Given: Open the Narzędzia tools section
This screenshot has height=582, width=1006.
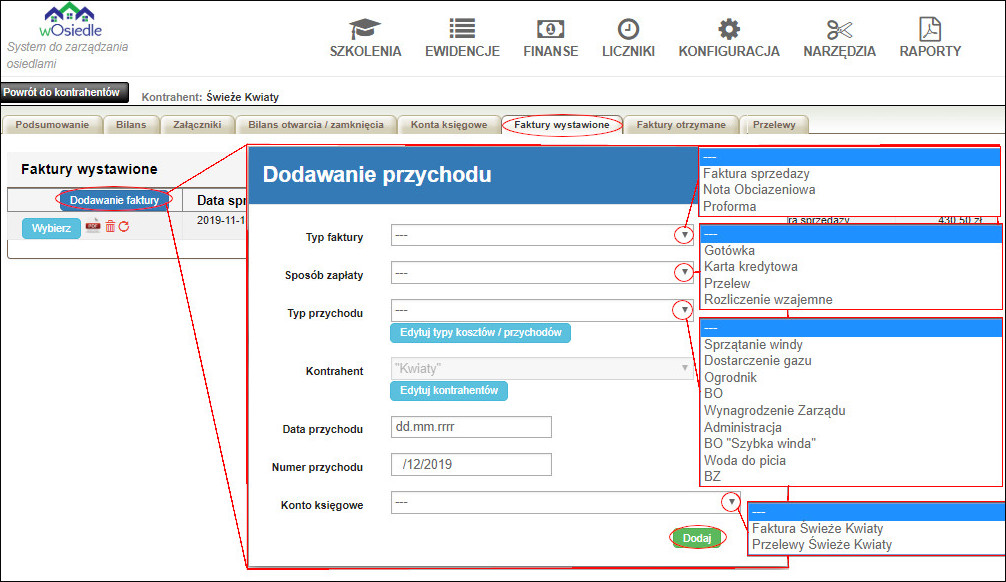Looking at the screenshot, I should pyautogui.click(x=839, y=39).
